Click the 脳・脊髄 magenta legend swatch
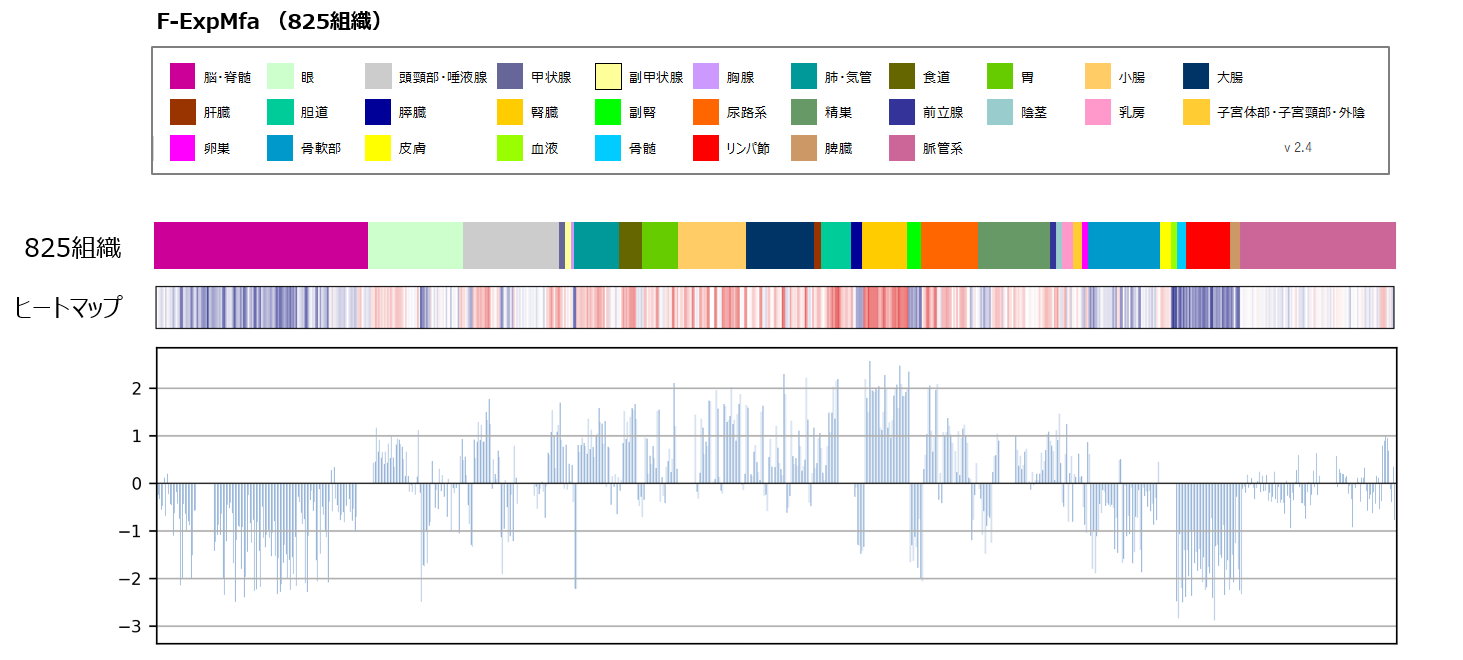The width and height of the screenshot is (1463, 660). [182, 77]
